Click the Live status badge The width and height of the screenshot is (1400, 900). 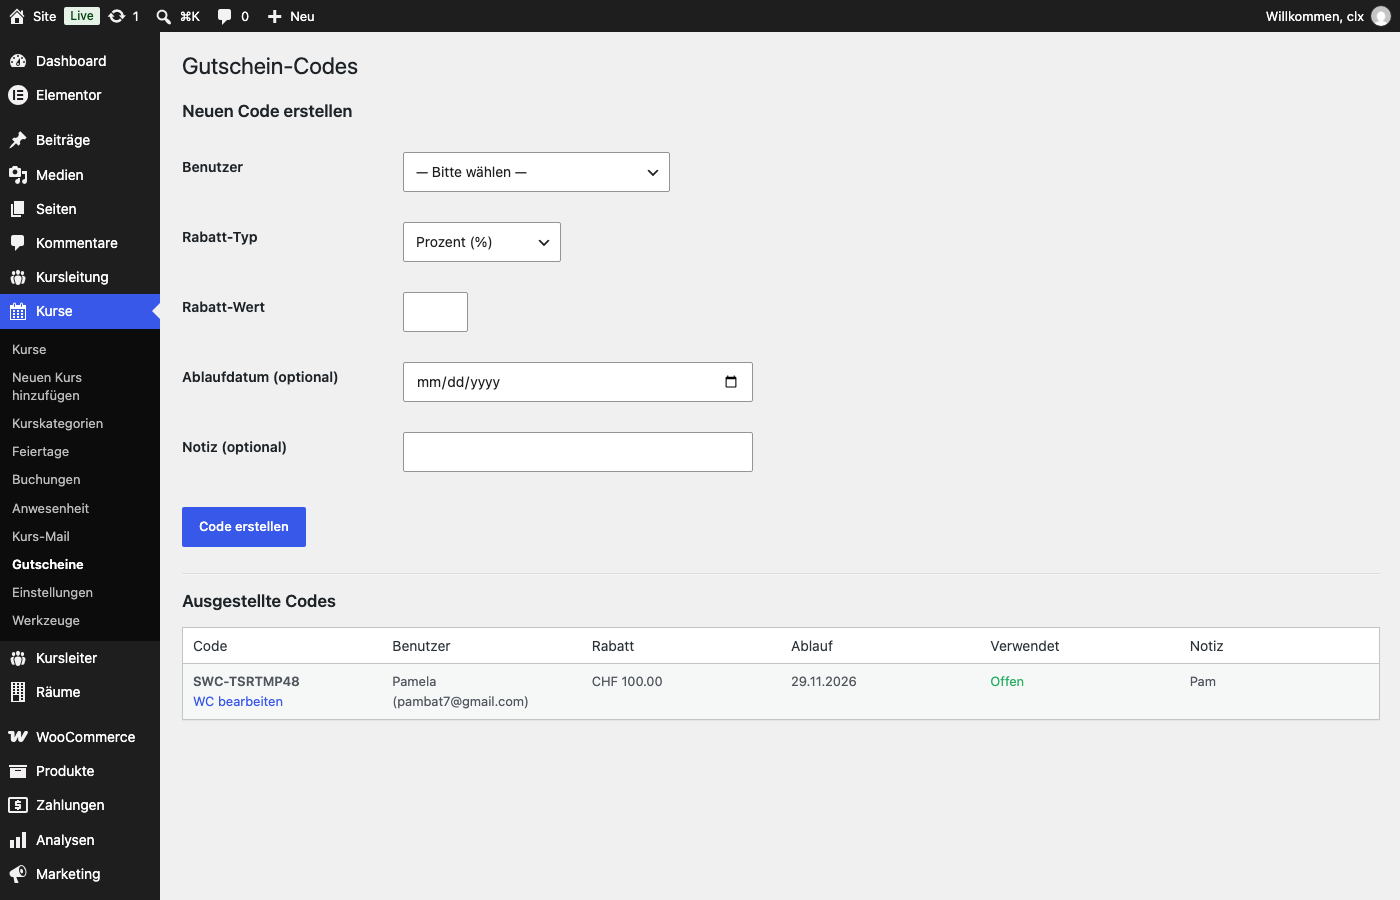[x=82, y=16]
